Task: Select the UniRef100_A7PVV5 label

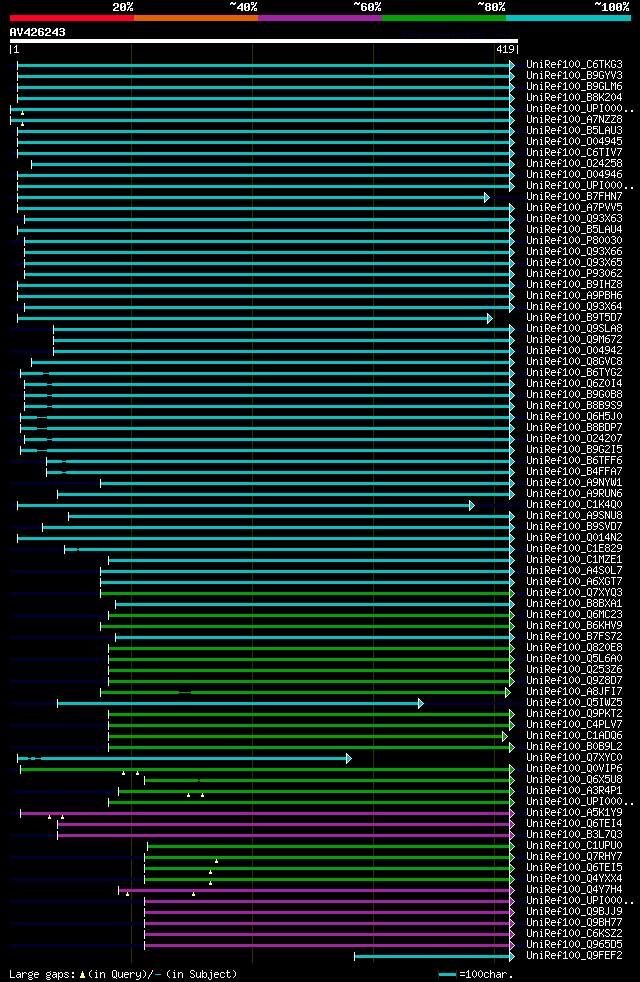Action: (x=574, y=208)
